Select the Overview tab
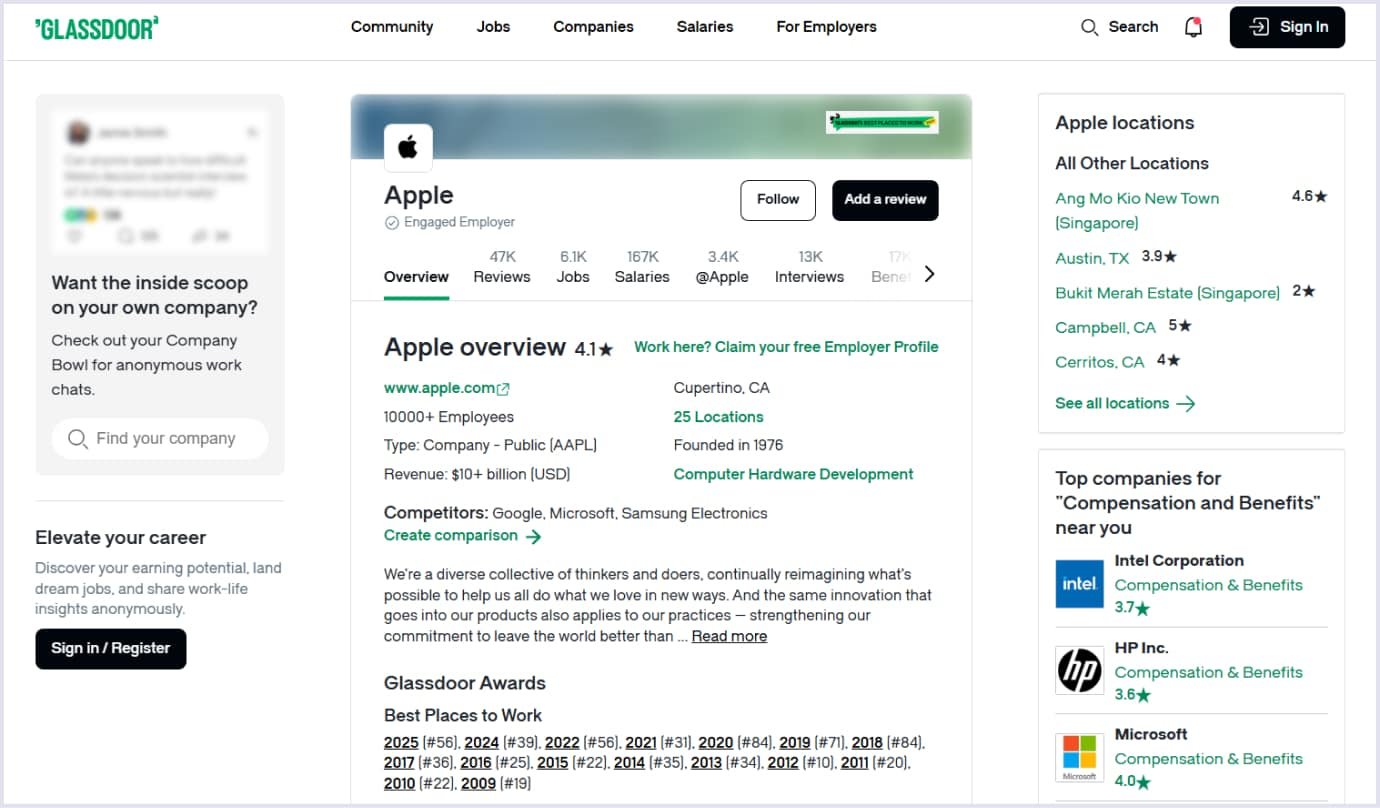Viewport: 1380px width, 808px height. click(416, 277)
